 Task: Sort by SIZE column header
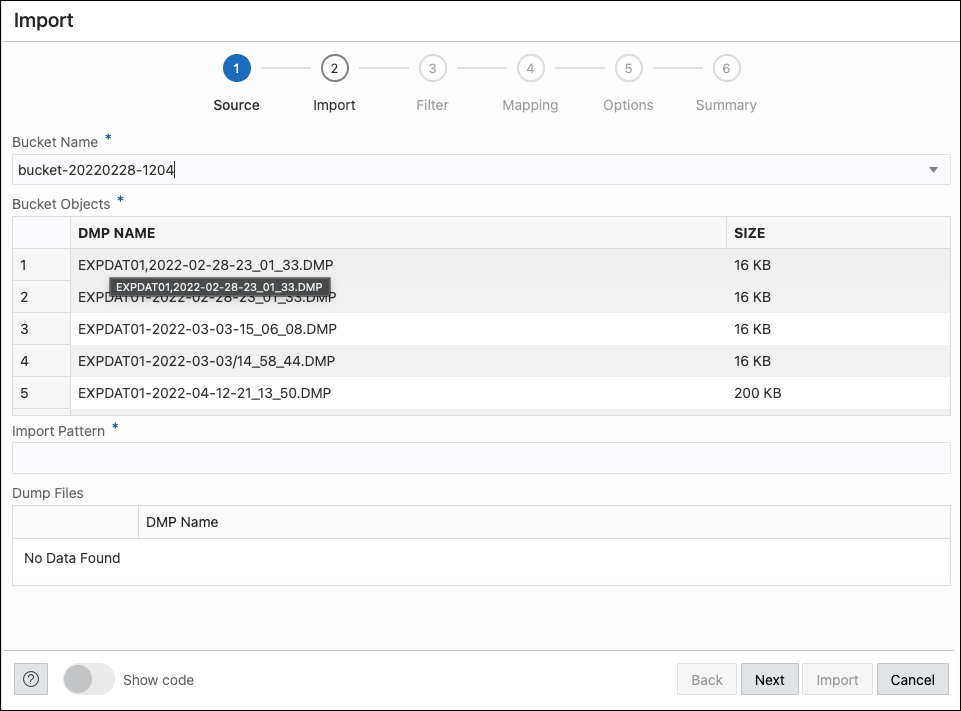pos(749,233)
